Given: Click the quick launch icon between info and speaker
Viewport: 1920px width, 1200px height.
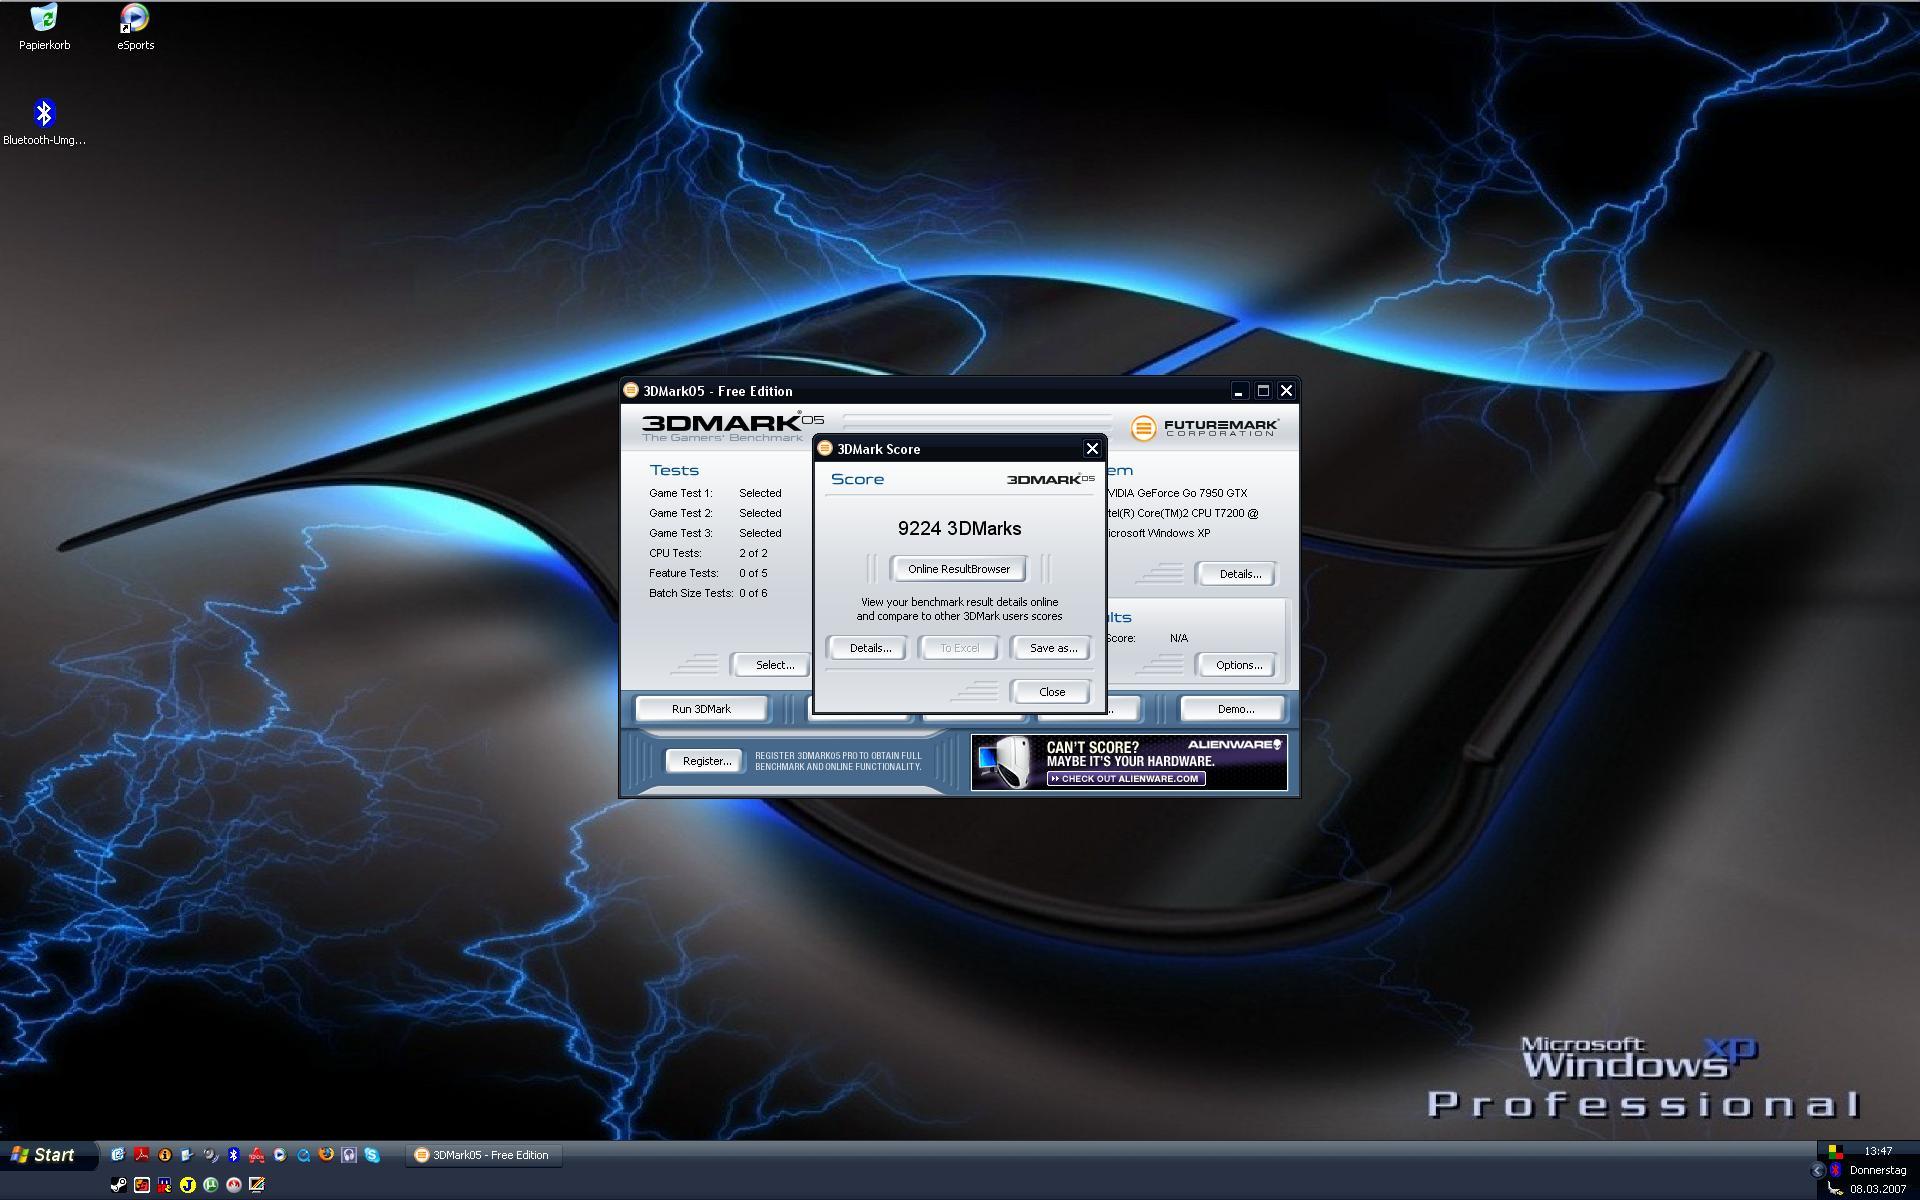Looking at the screenshot, I should click(187, 1155).
